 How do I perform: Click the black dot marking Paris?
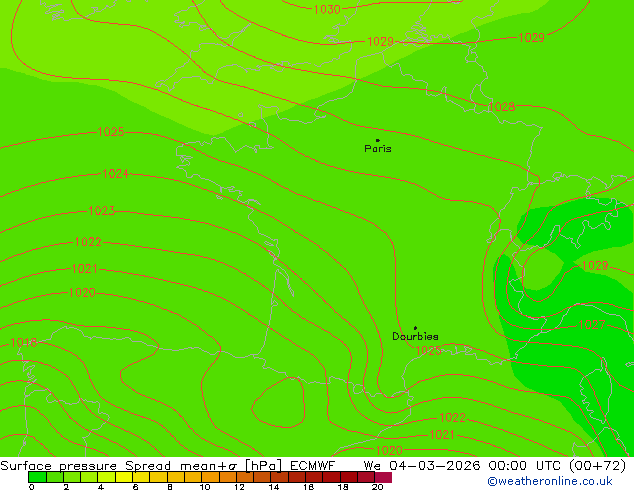click(378, 140)
